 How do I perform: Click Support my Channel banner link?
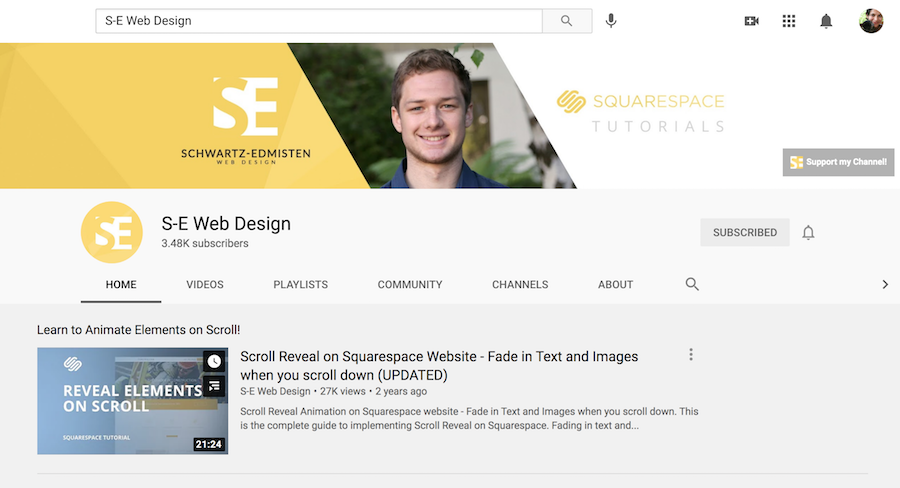click(839, 162)
